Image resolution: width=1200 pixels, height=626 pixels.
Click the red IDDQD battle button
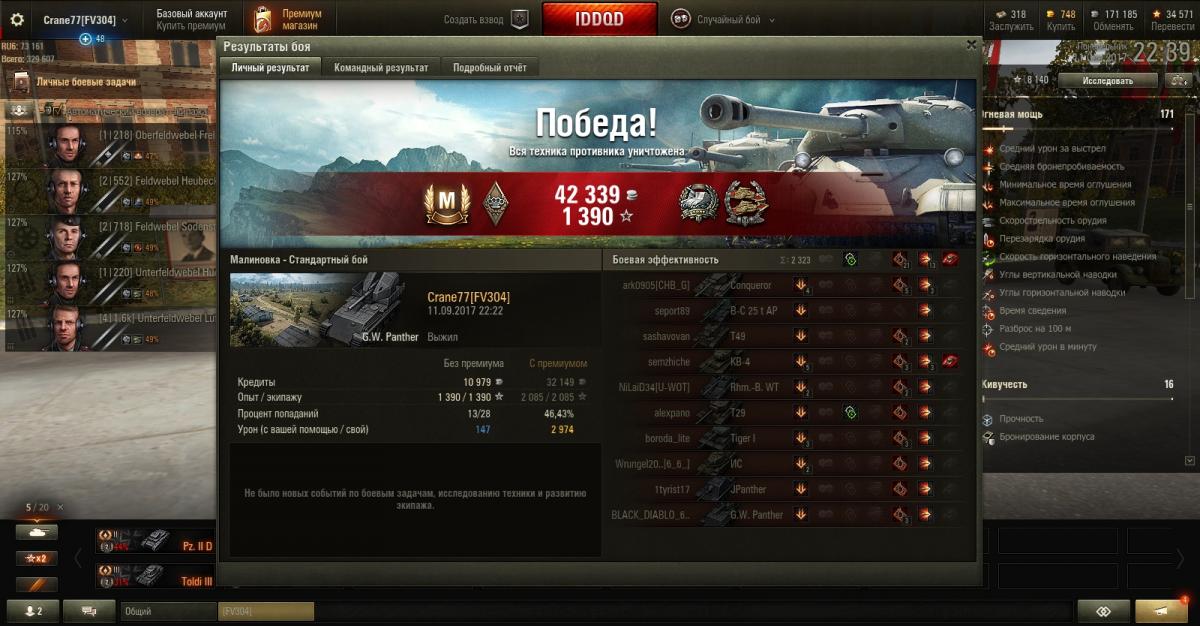tap(600, 19)
